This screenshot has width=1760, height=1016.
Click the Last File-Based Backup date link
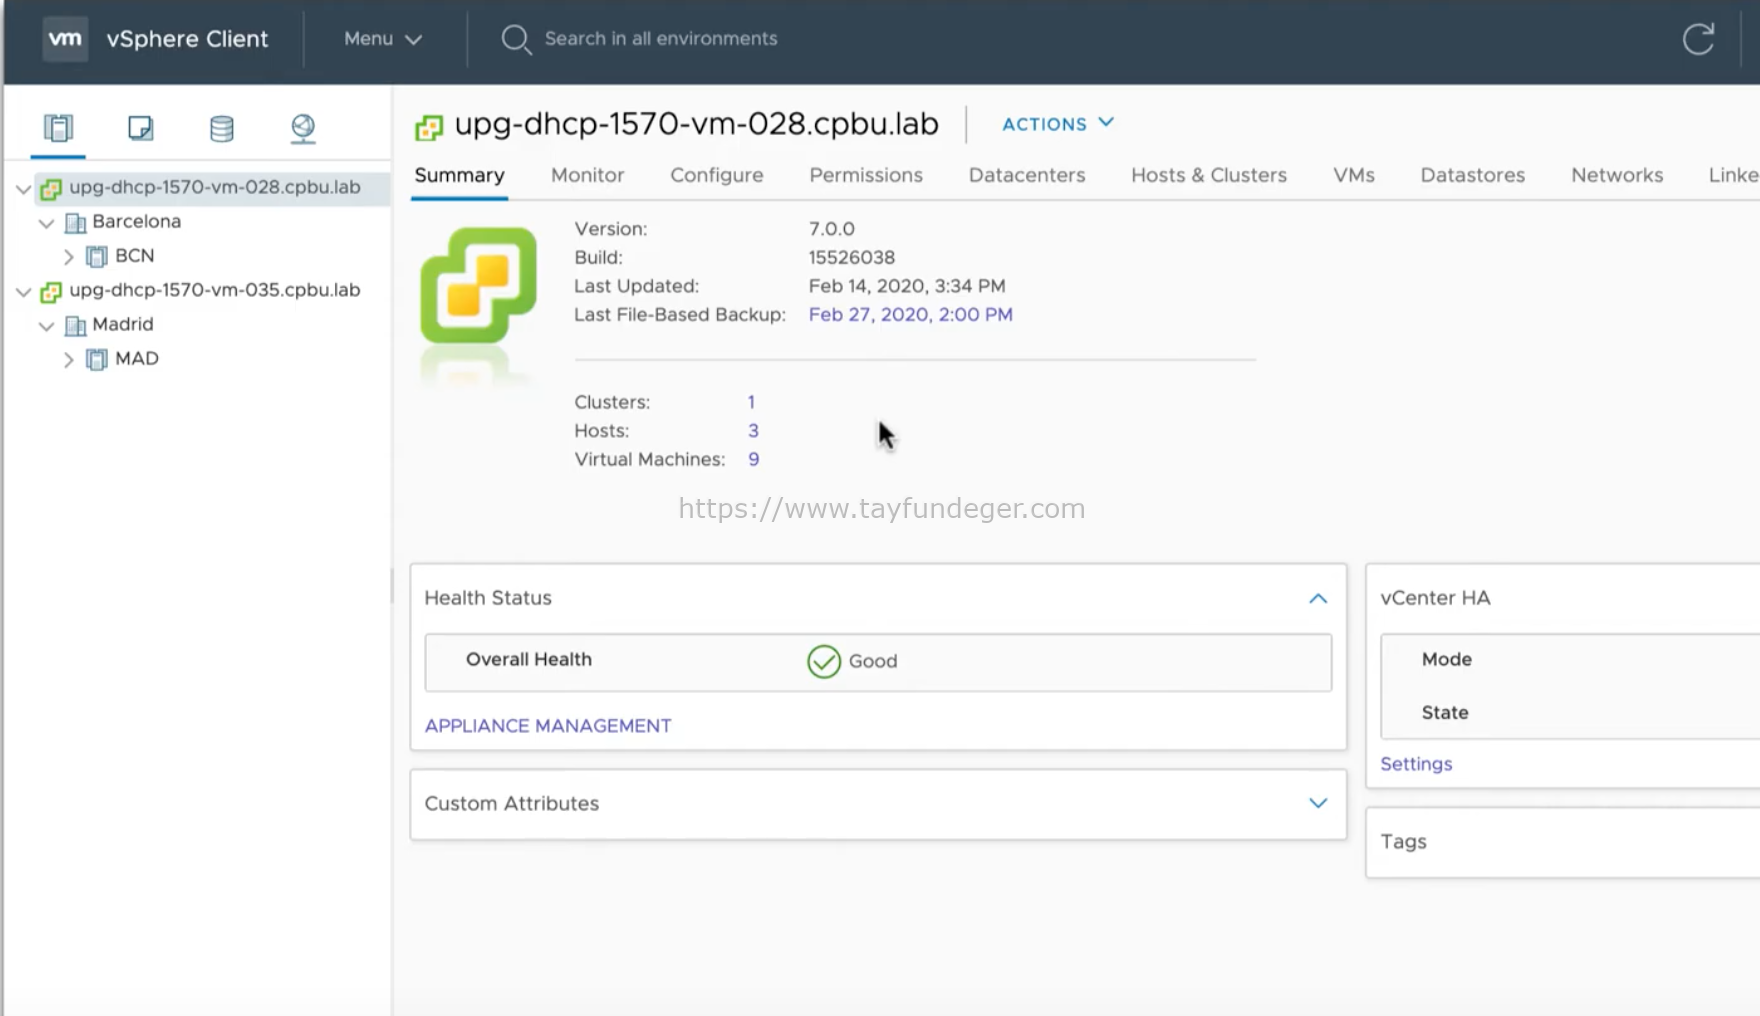tap(910, 314)
